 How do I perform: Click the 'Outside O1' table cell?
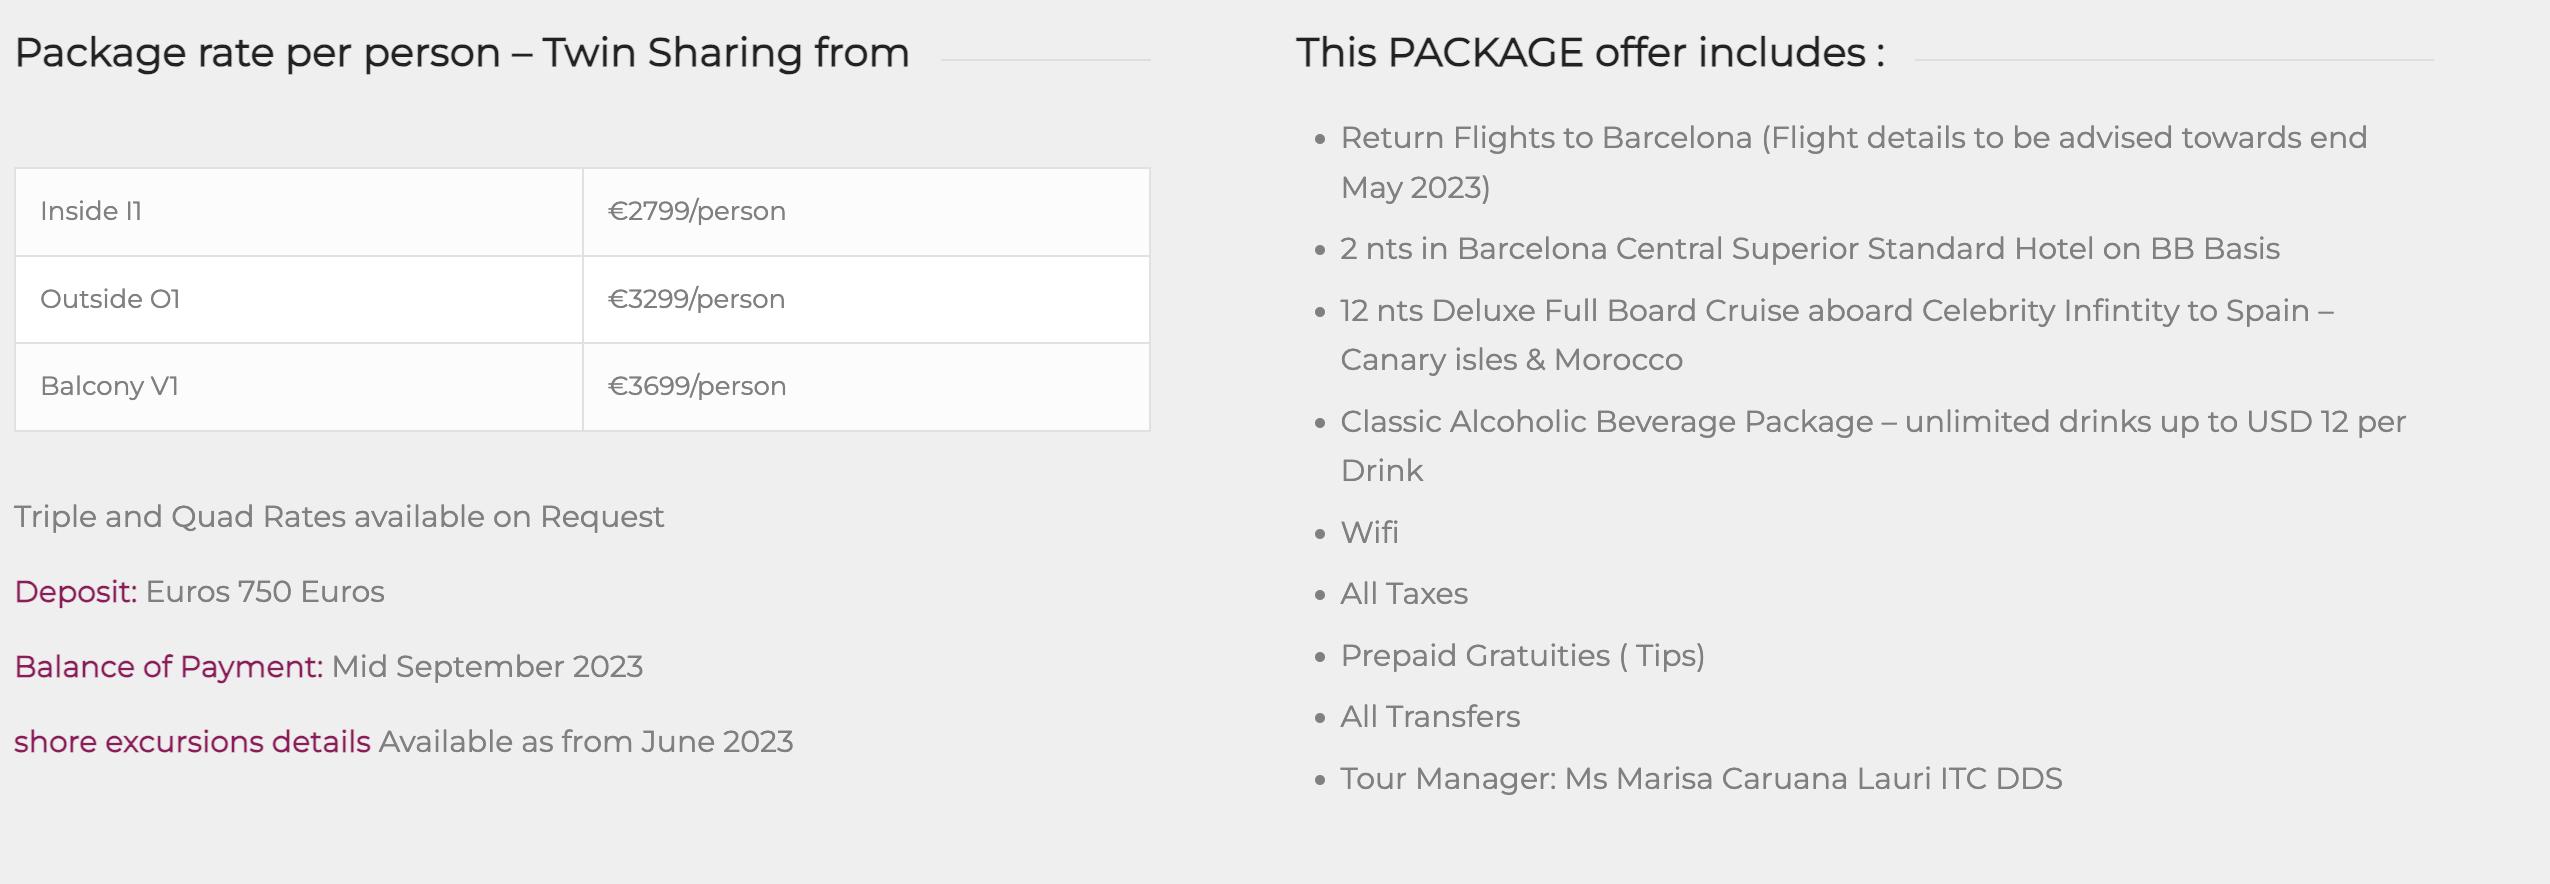299,300
